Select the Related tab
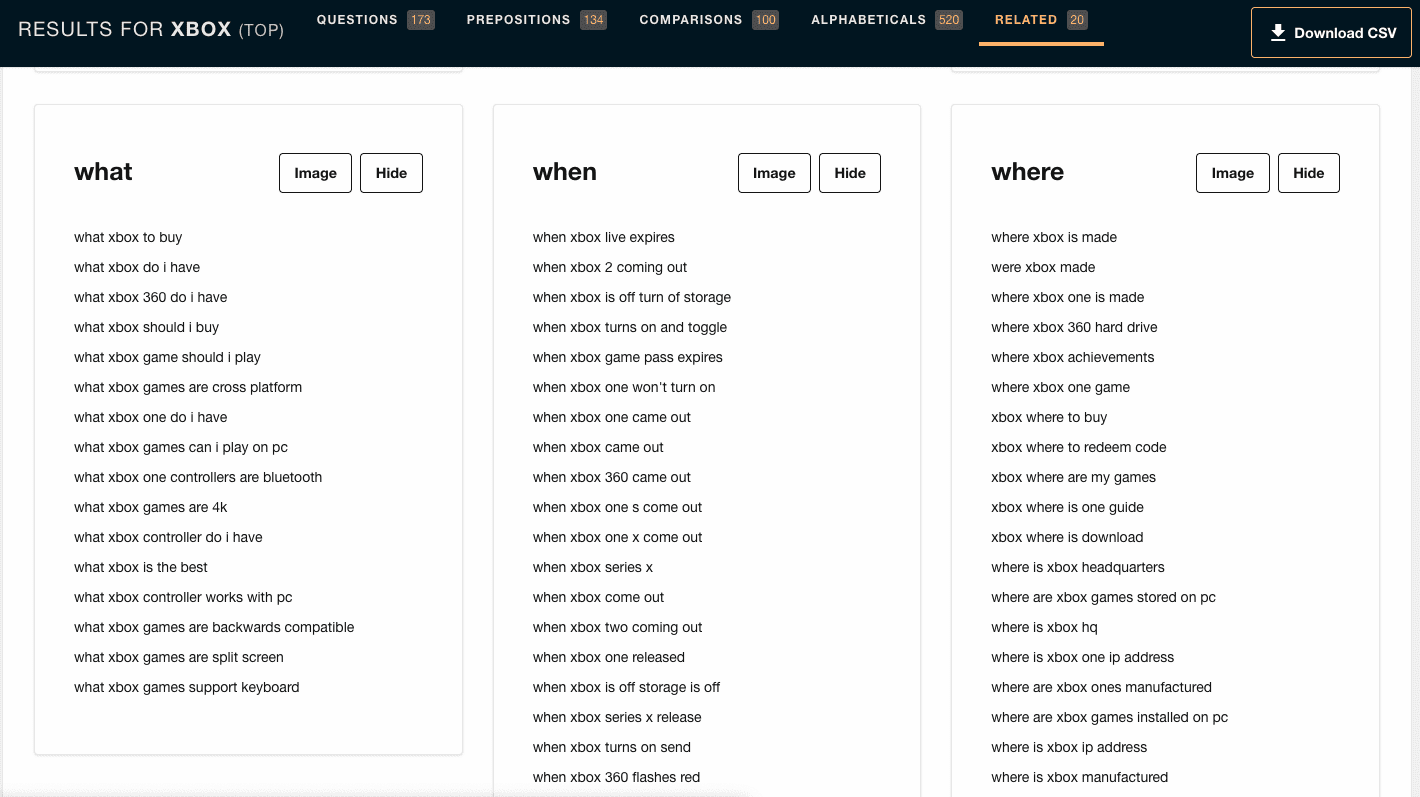The height and width of the screenshot is (797, 1420). tap(1041, 20)
